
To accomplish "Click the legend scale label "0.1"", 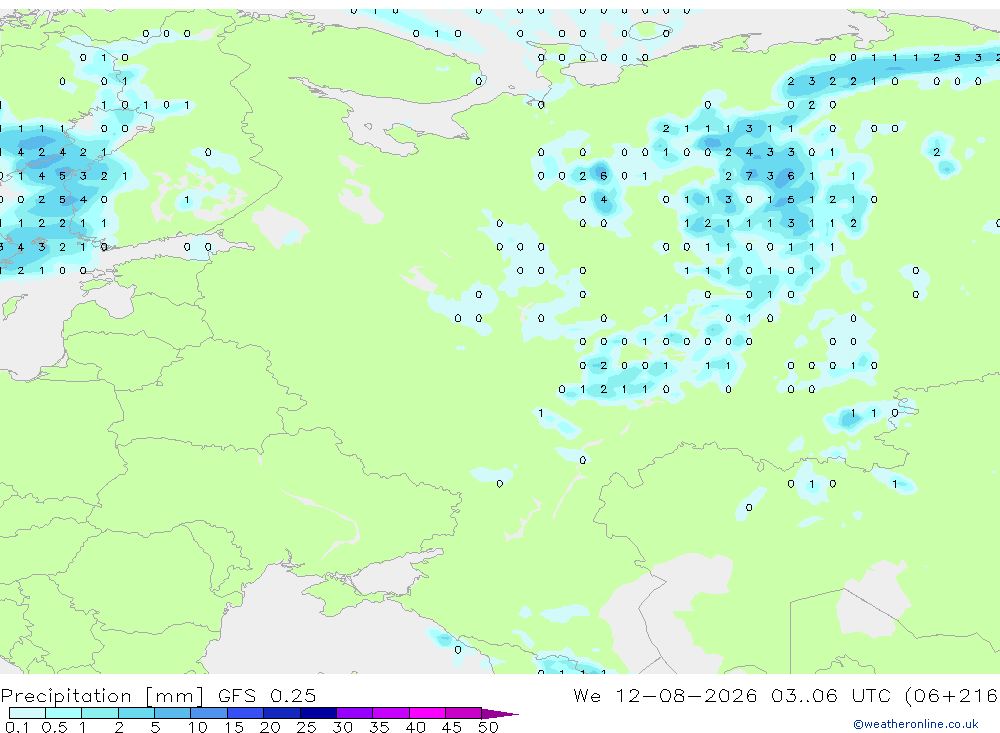I will coord(17,727).
